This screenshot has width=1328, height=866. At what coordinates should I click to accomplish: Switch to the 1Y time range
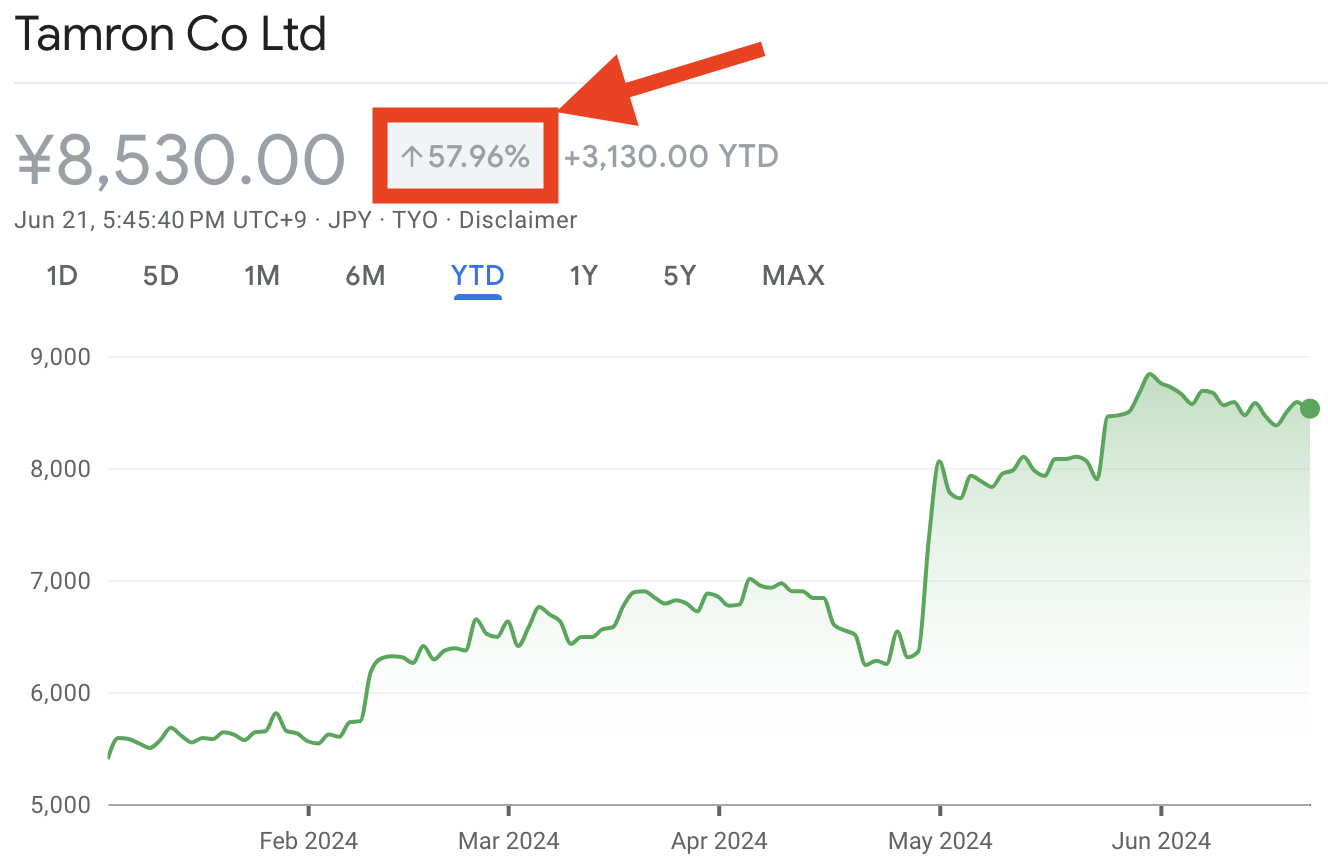(x=583, y=276)
